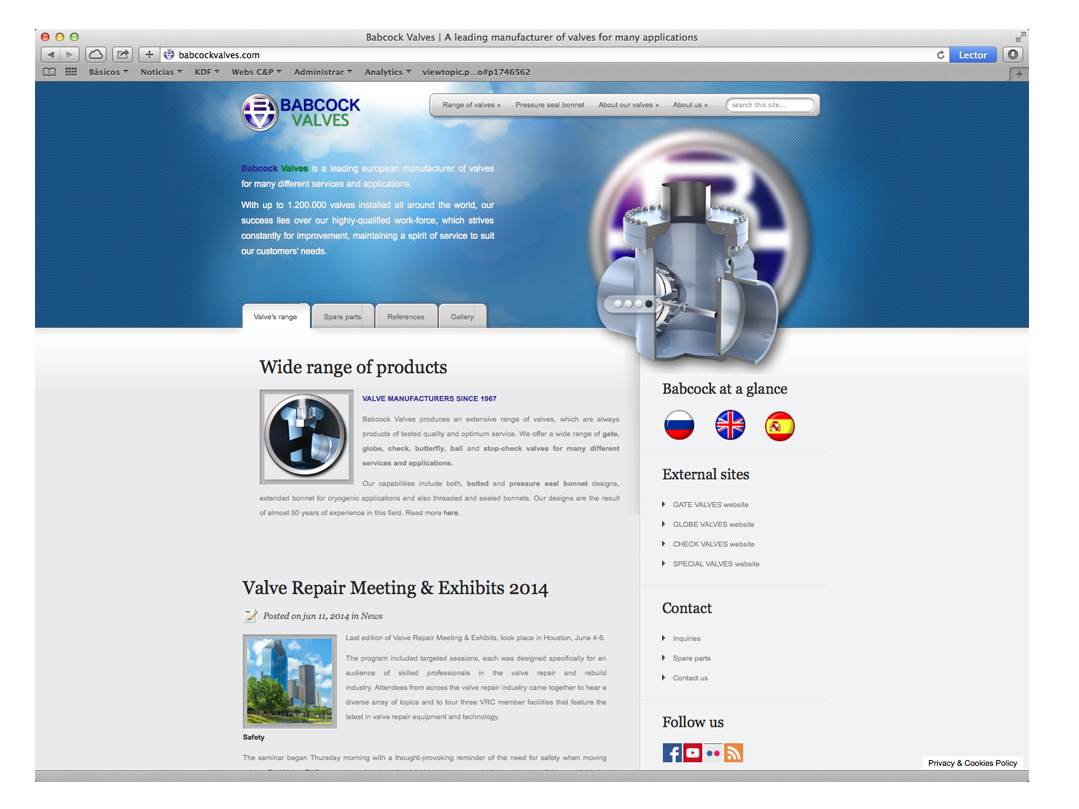Screen dimensions: 1079x809
Task: Click the valve thumbnail under Wide range of products
Action: click(x=306, y=437)
